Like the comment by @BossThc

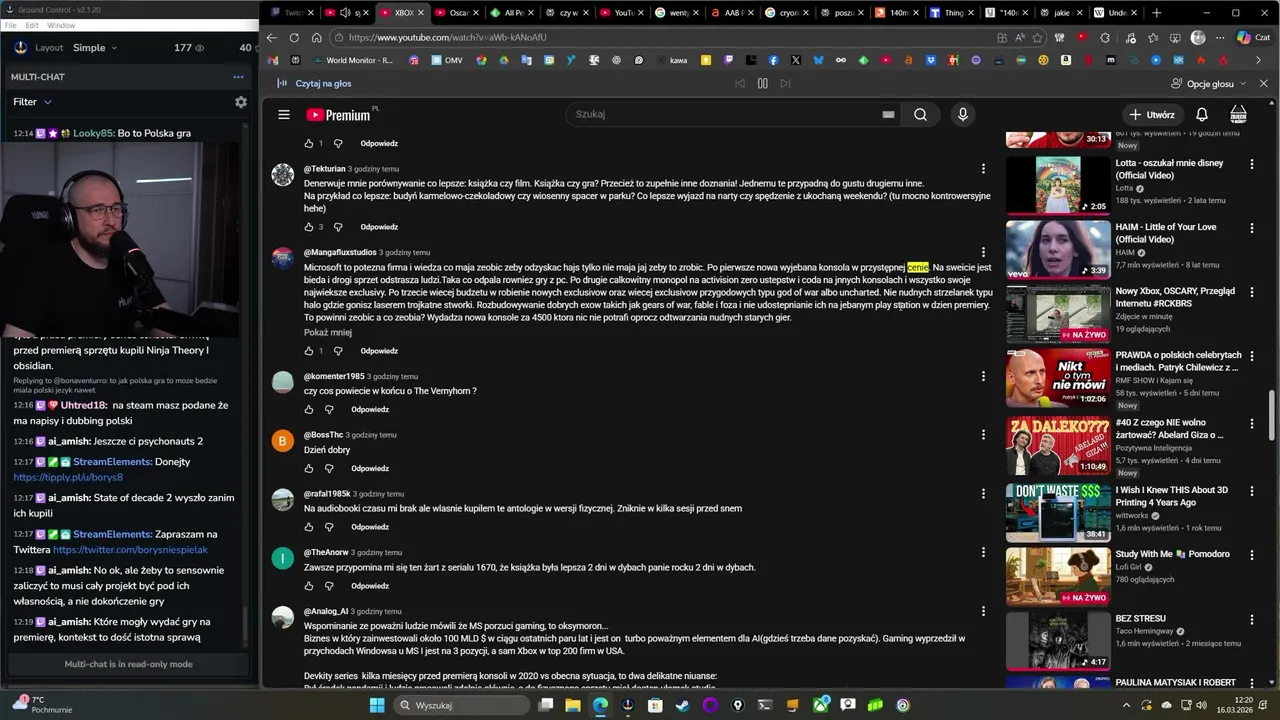coord(309,468)
